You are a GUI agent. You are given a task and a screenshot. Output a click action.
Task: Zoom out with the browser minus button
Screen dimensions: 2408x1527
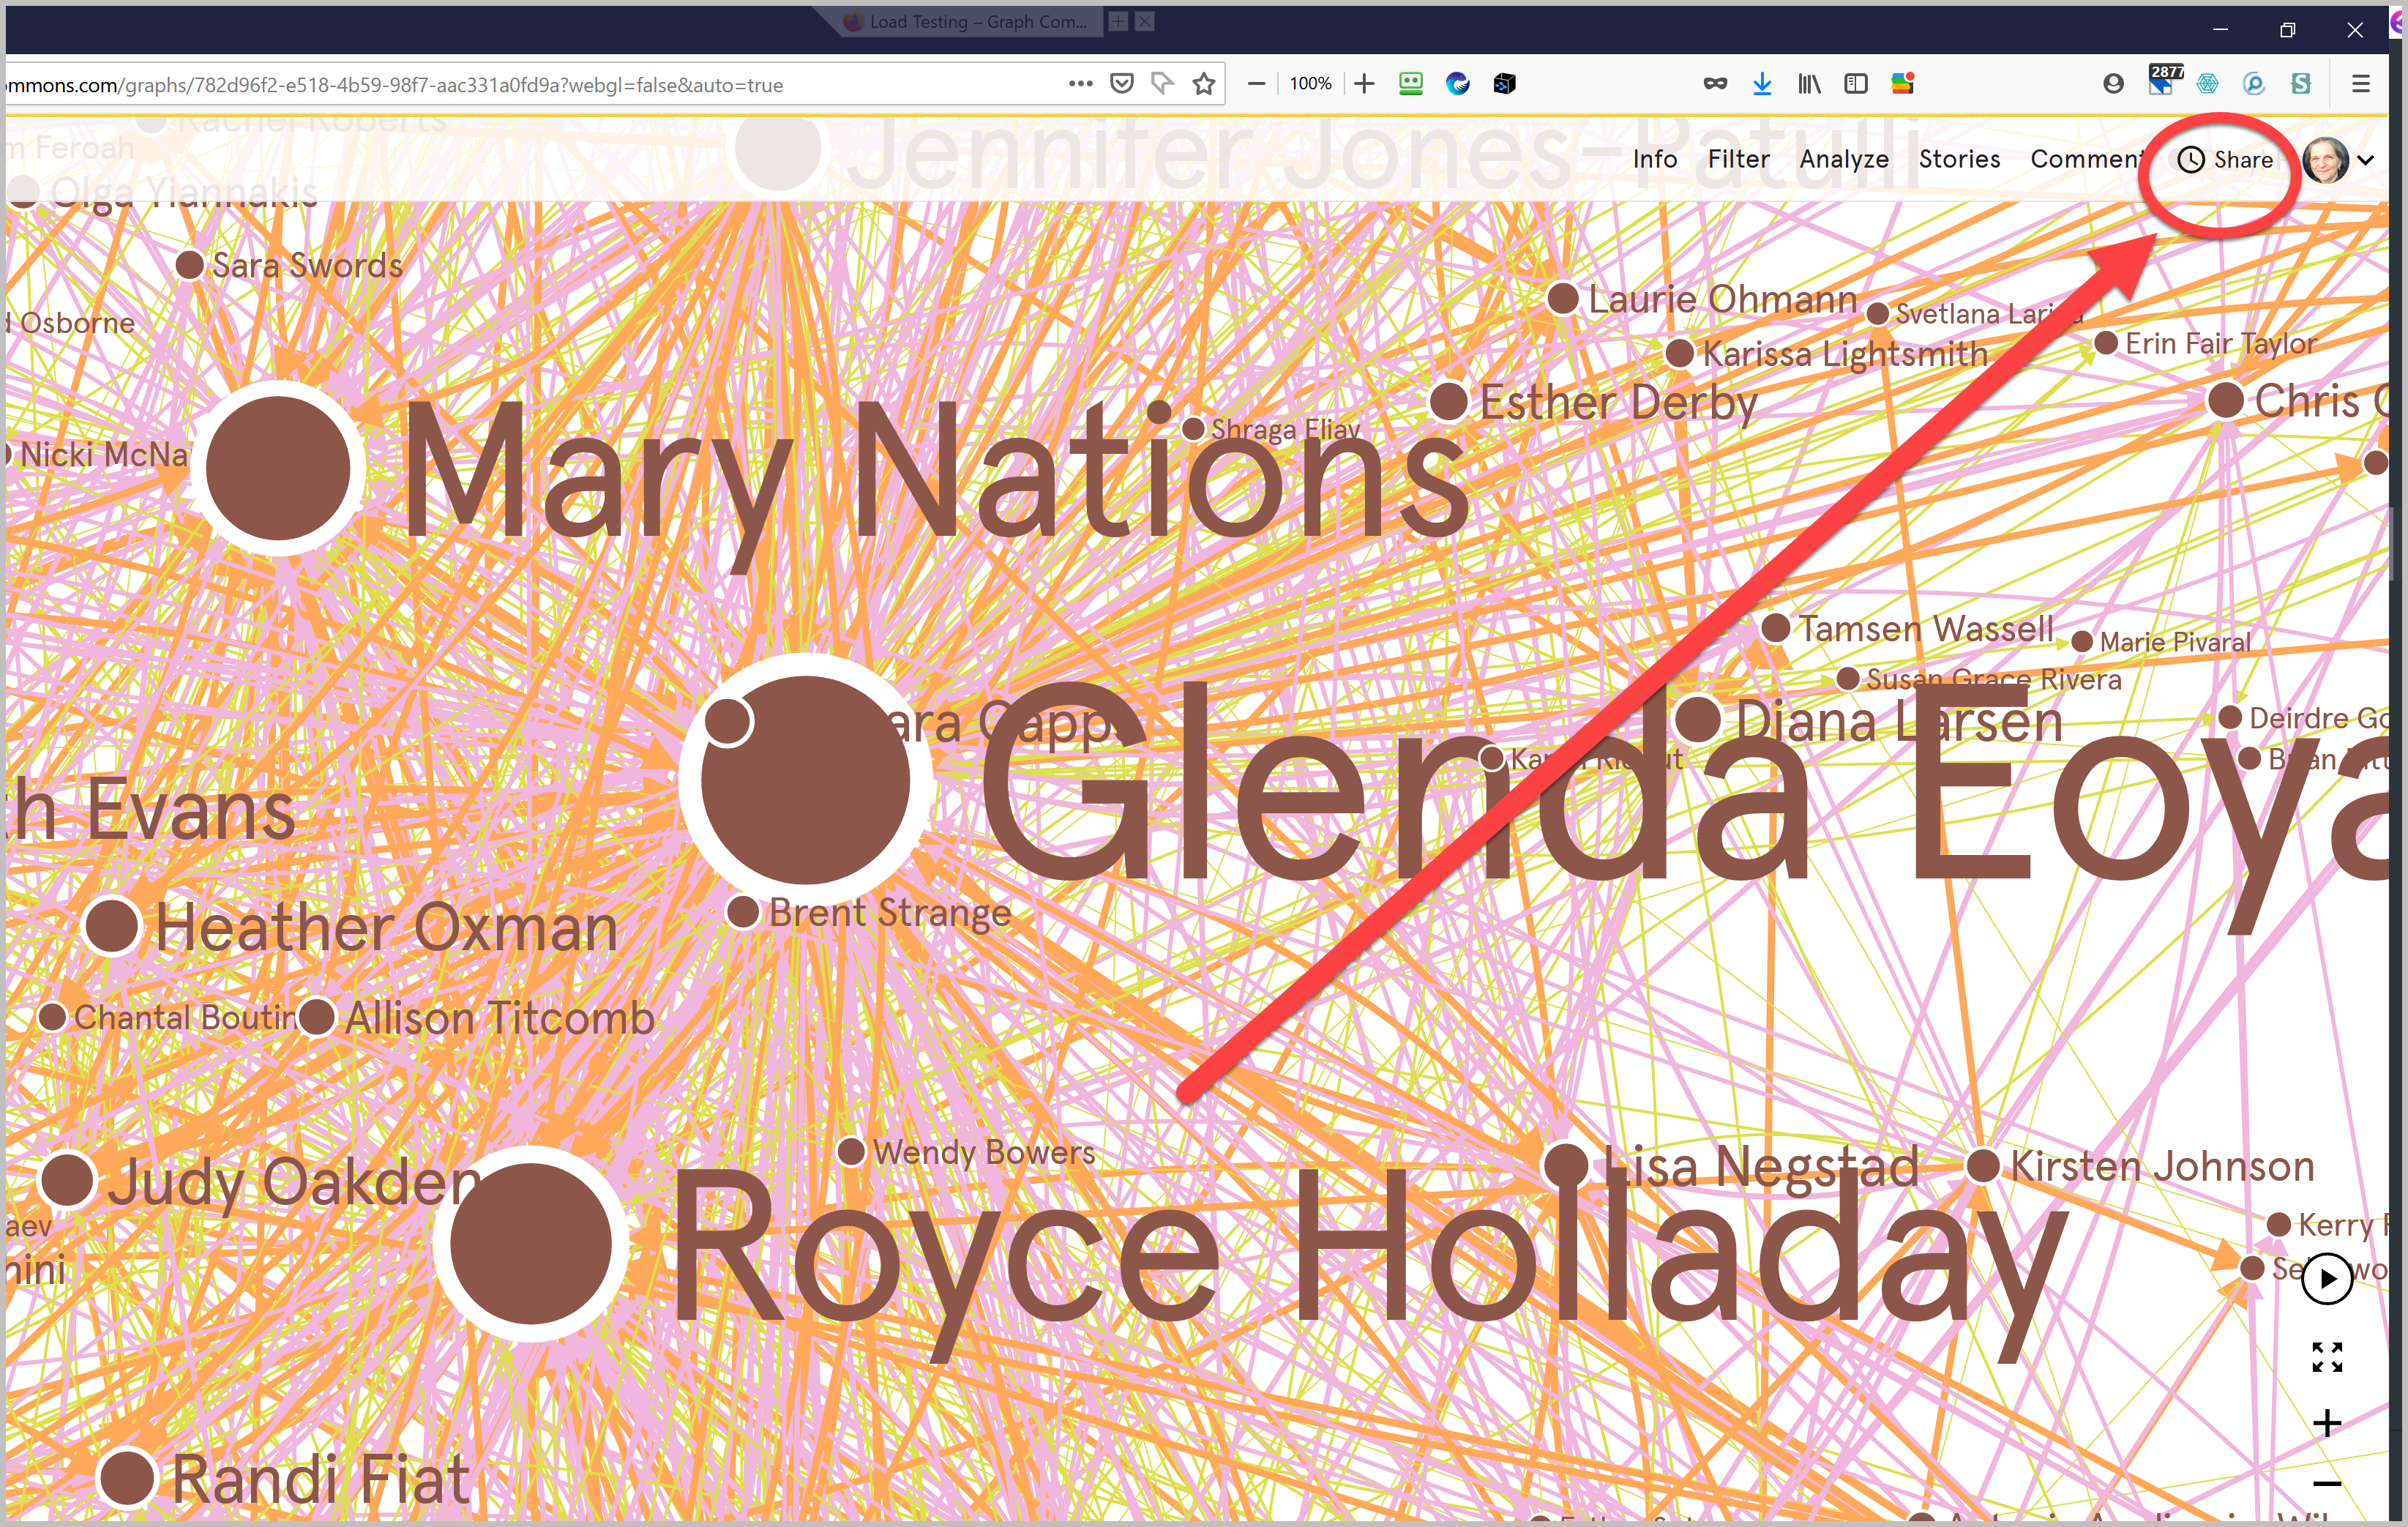pyautogui.click(x=1257, y=84)
